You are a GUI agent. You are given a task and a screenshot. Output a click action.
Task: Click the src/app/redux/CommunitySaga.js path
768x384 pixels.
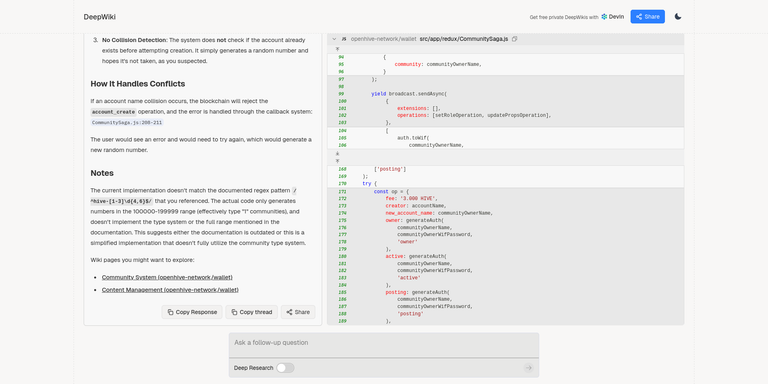[463, 39]
